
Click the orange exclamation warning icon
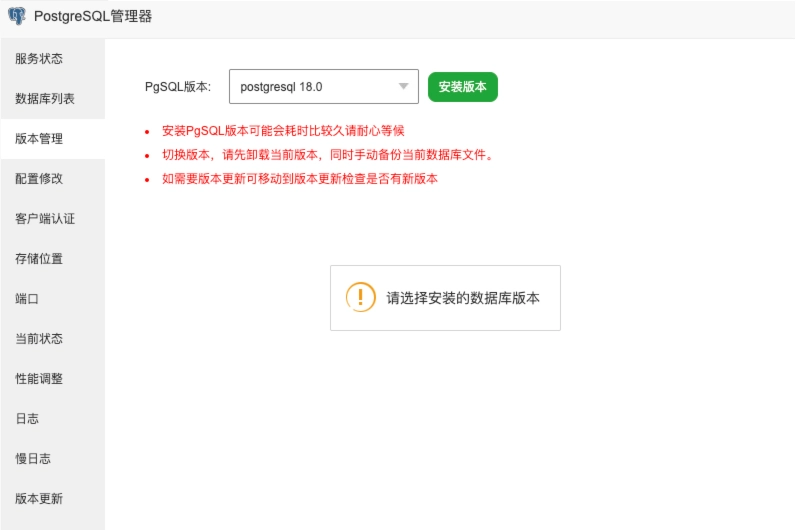tap(360, 297)
